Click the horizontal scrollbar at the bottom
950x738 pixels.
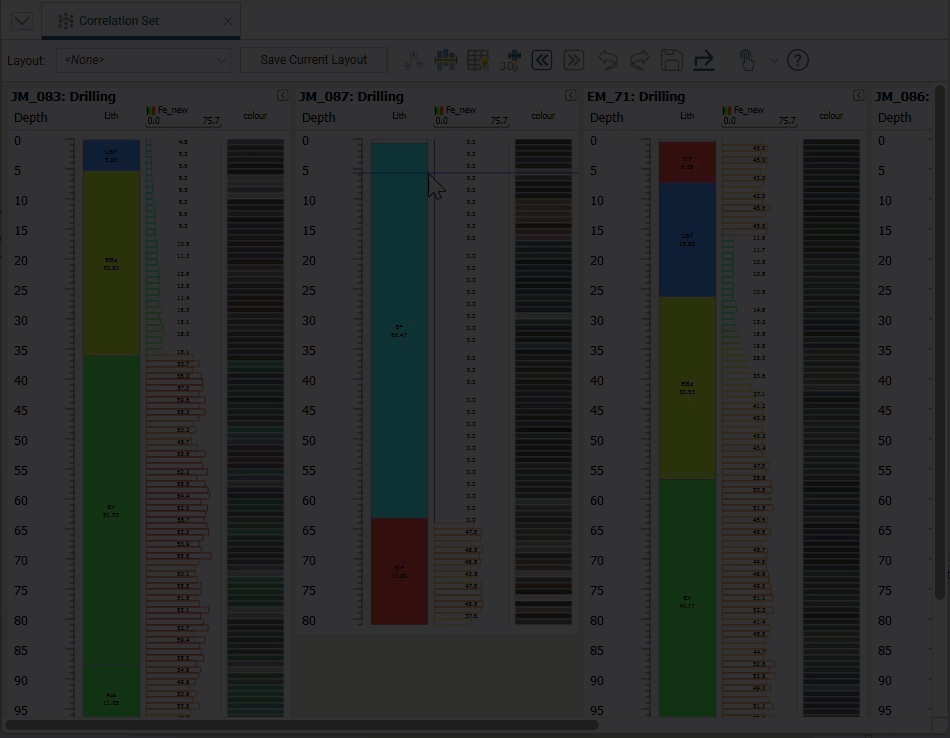pyautogui.click(x=302, y=725)
